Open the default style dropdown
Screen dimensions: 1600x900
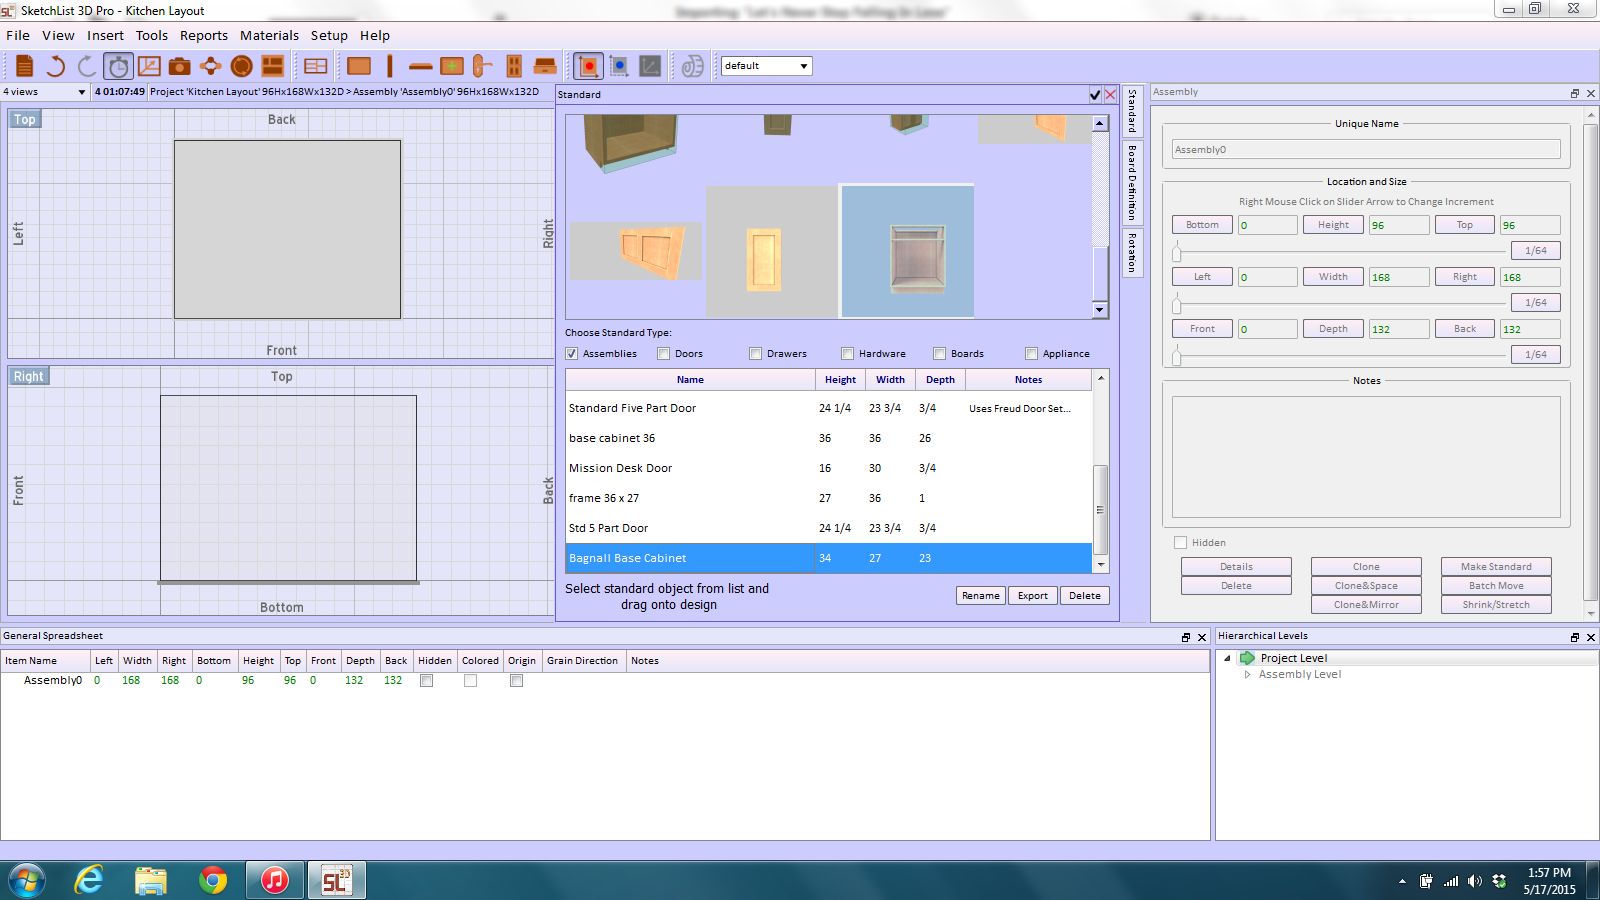pos(767,66)
